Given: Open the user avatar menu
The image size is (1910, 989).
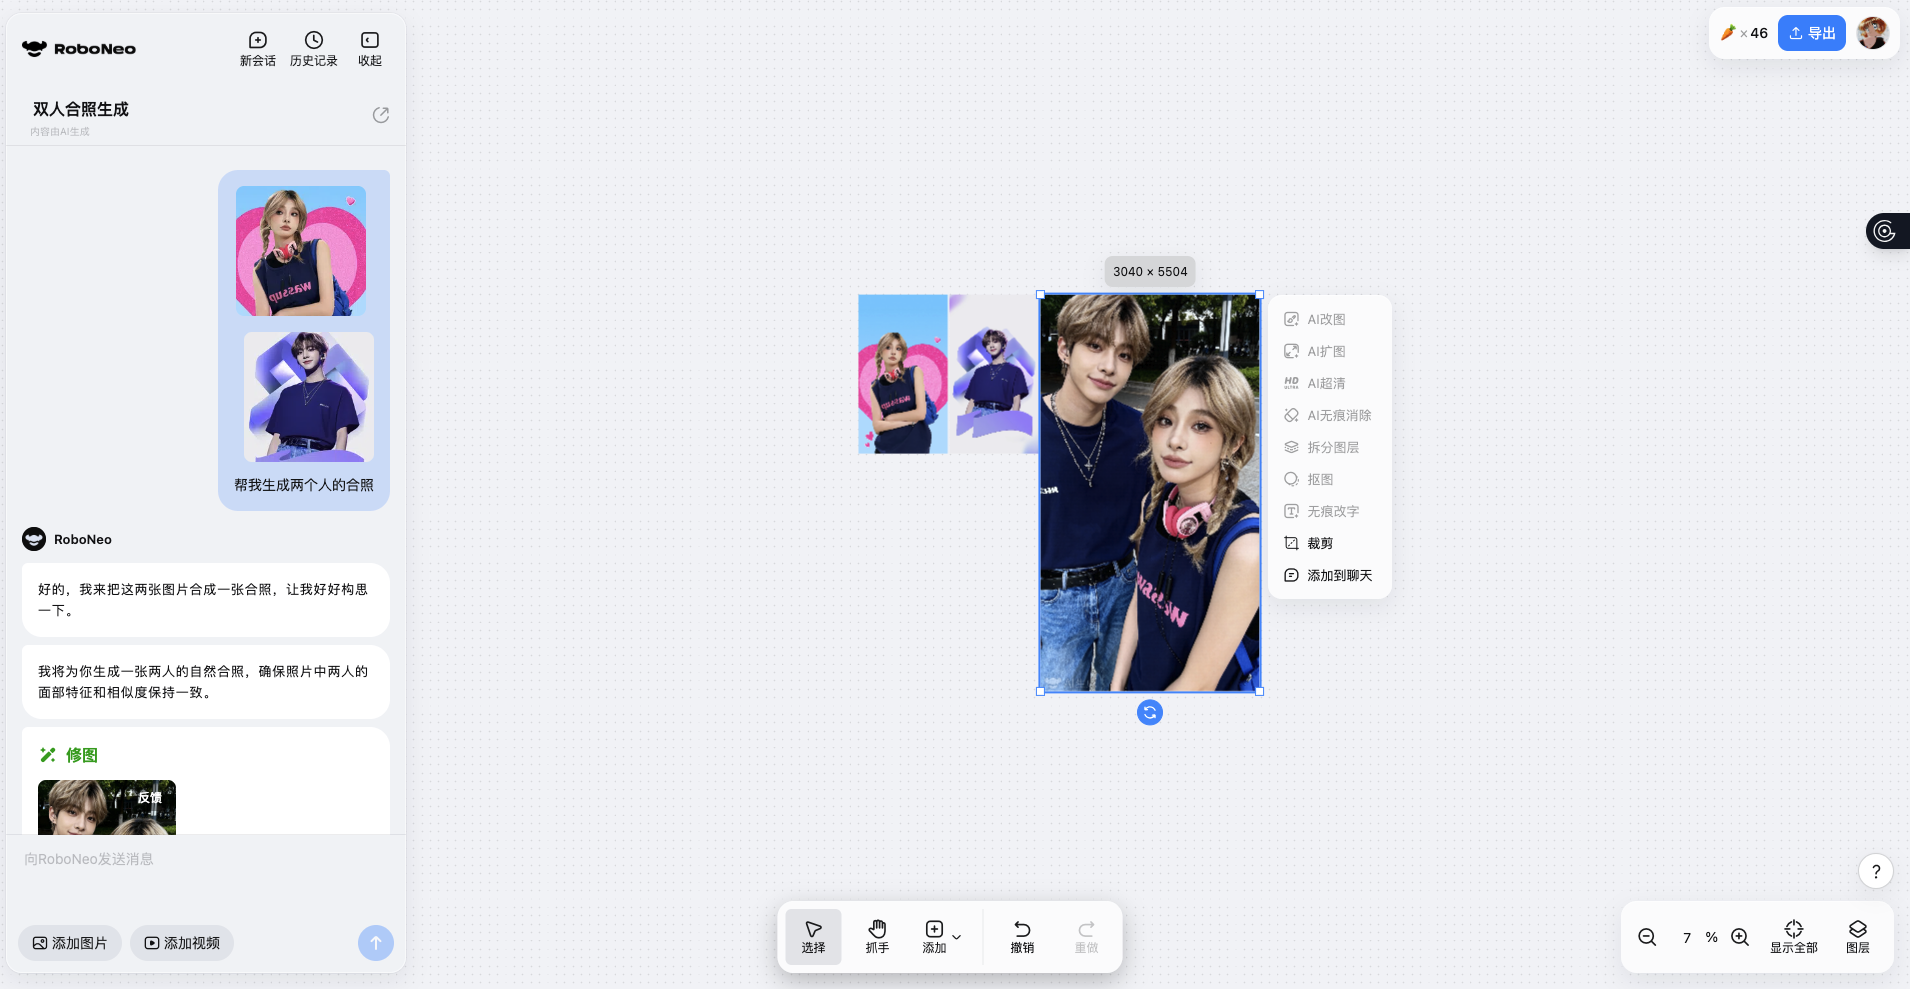Looking at the screenshot, I should pos(1872,33).
